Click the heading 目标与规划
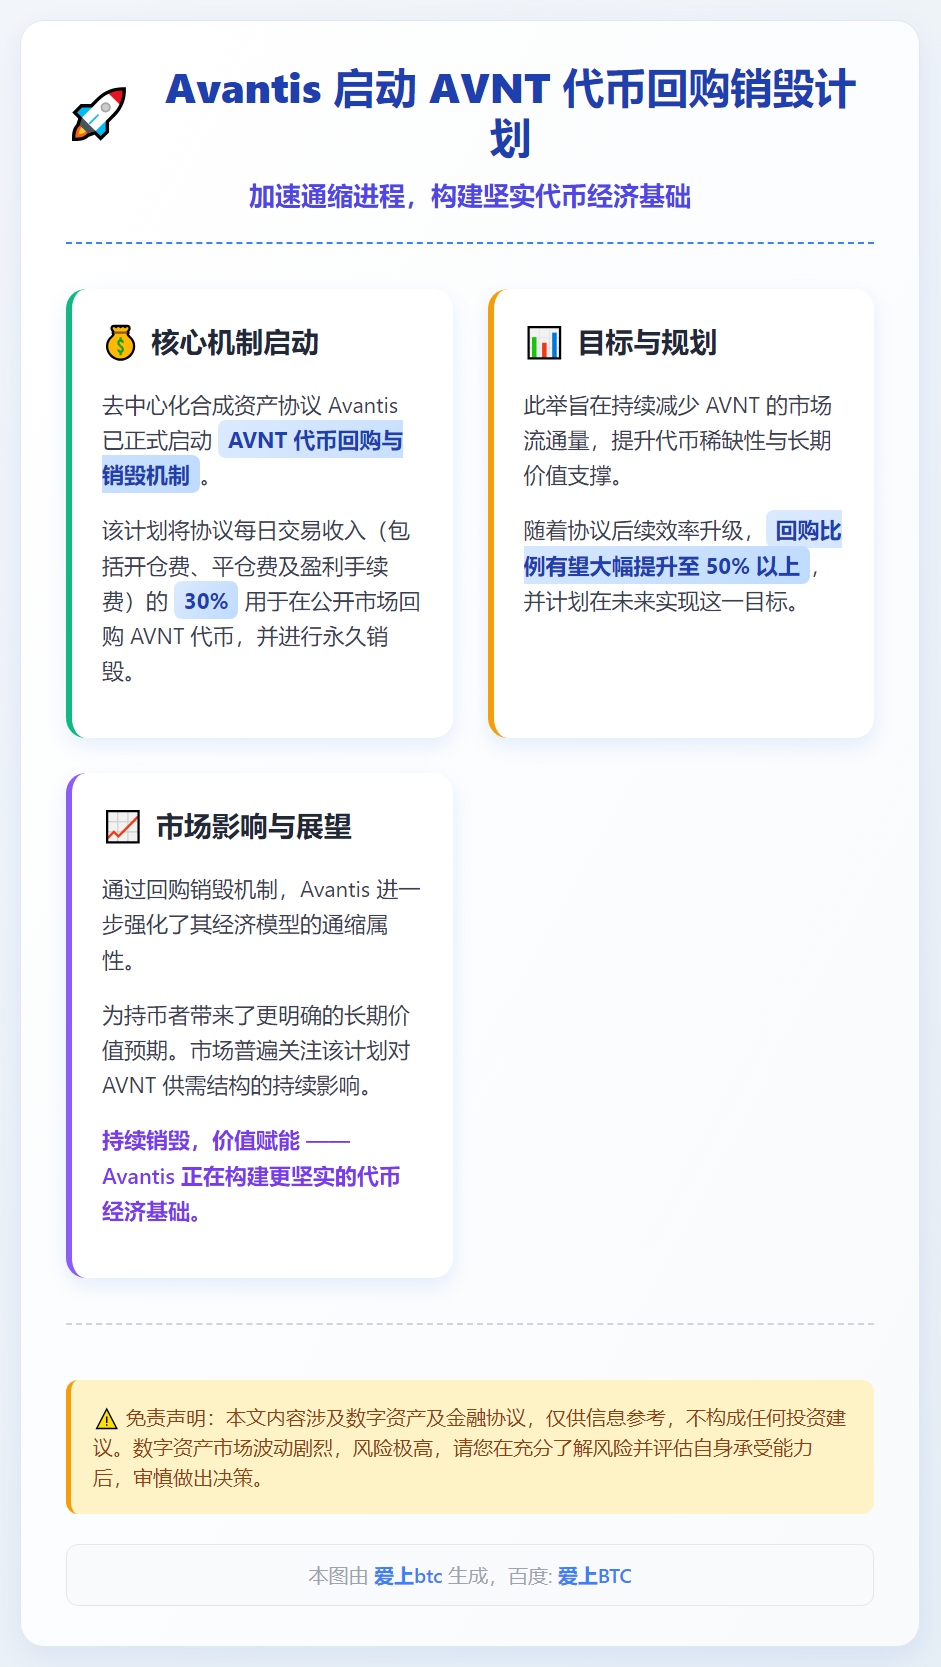The image size is (941, 1667). point(647,343)
